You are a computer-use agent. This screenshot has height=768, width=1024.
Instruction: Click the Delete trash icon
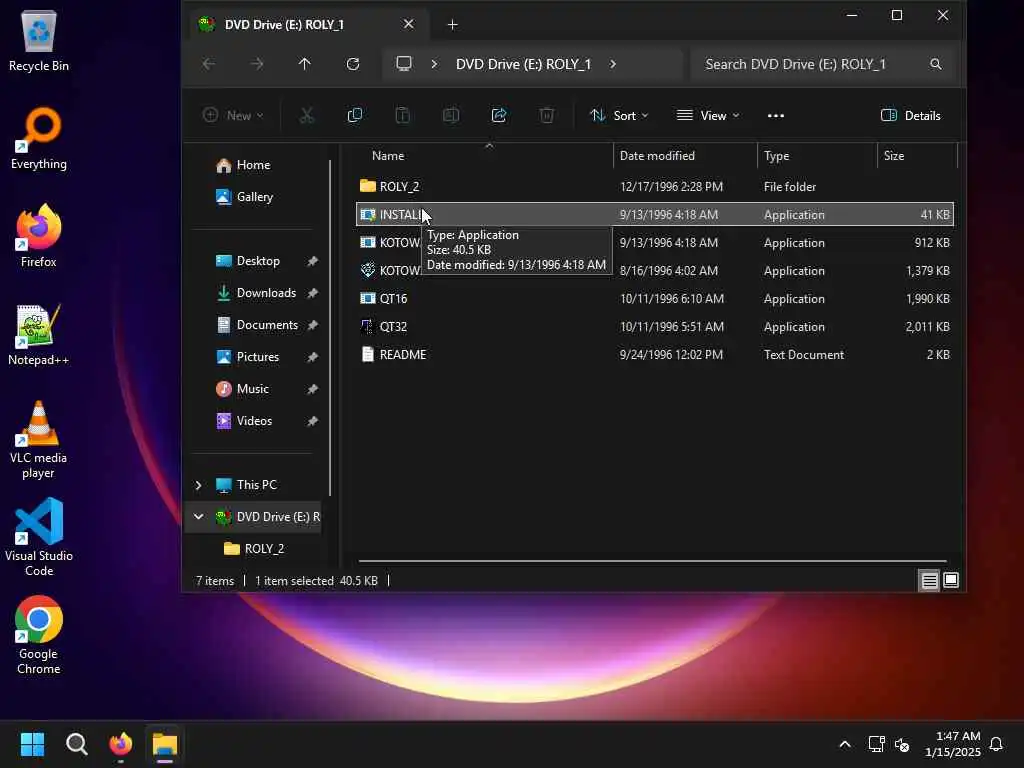pos(547,116)
